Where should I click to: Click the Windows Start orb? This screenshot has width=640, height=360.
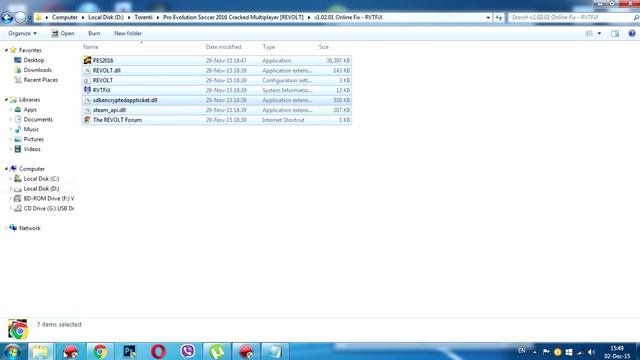coord(12,352)
